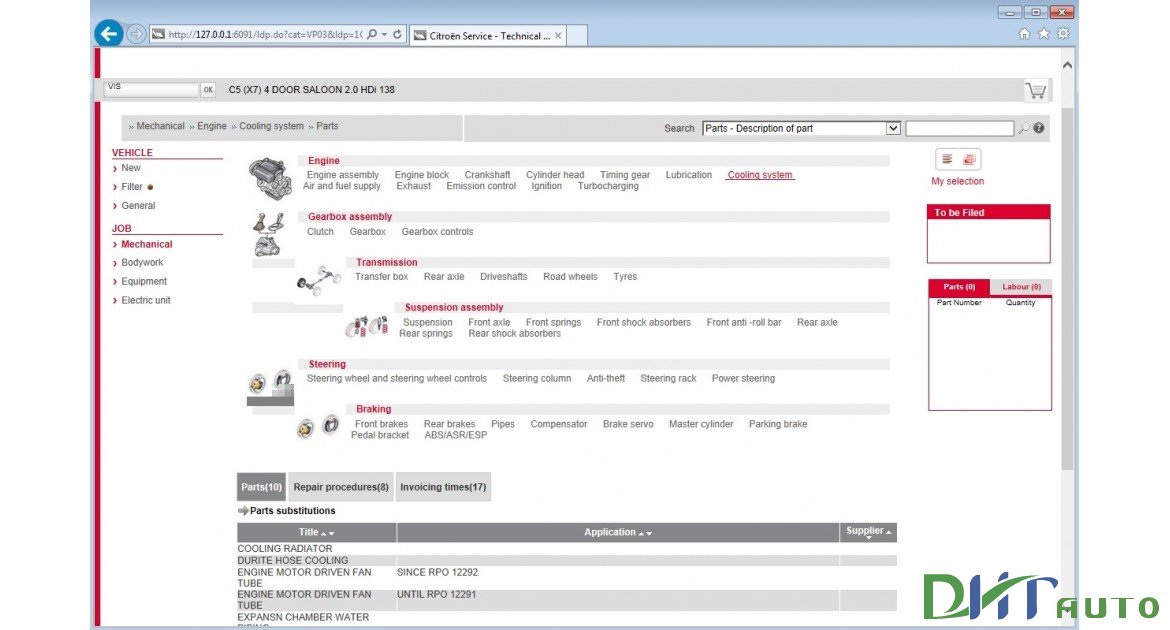This screenshot has height=630, width=1170.
Task: Open browser settings gear
Action: [x=1063, y=34]
